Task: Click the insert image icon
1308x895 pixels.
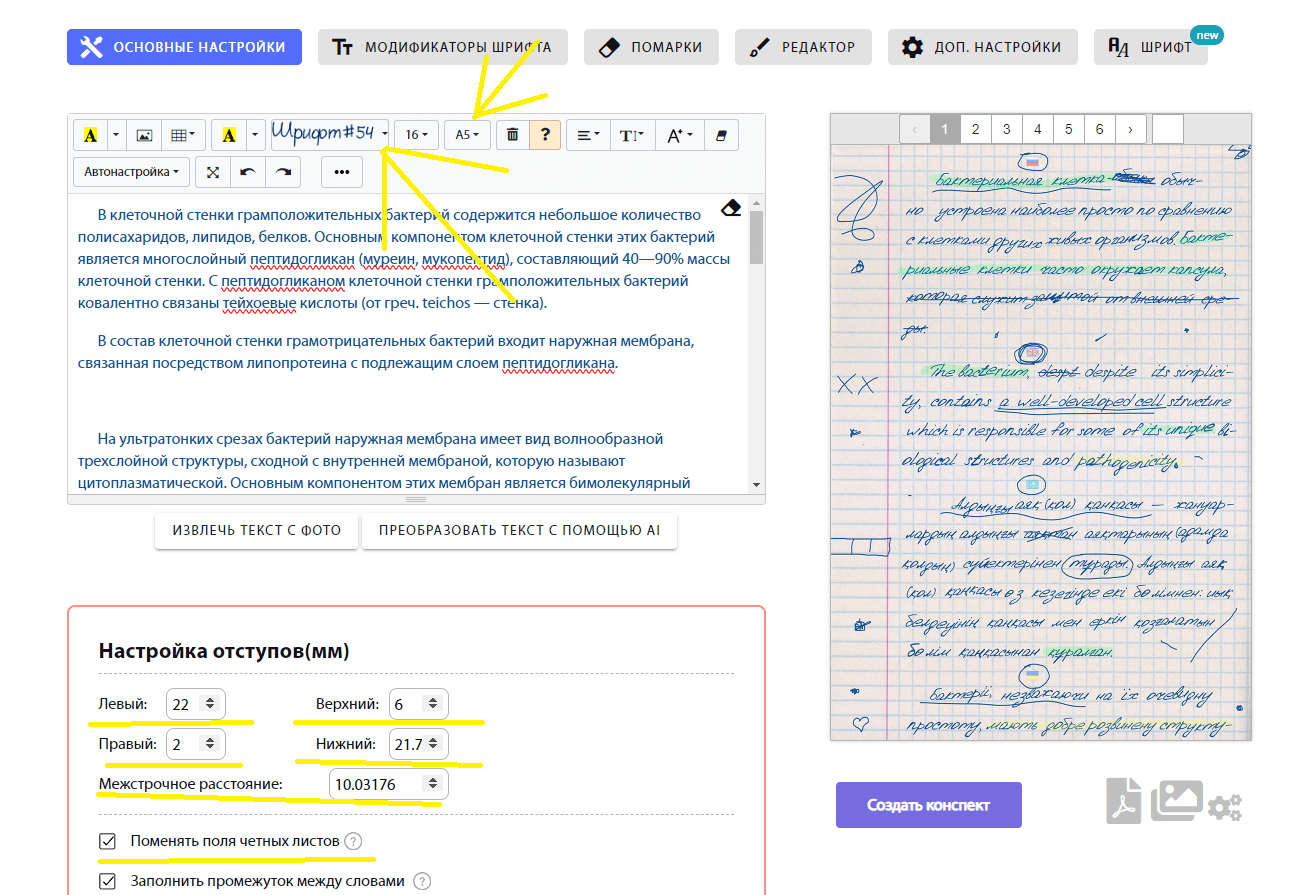Action: click(144, 135)
